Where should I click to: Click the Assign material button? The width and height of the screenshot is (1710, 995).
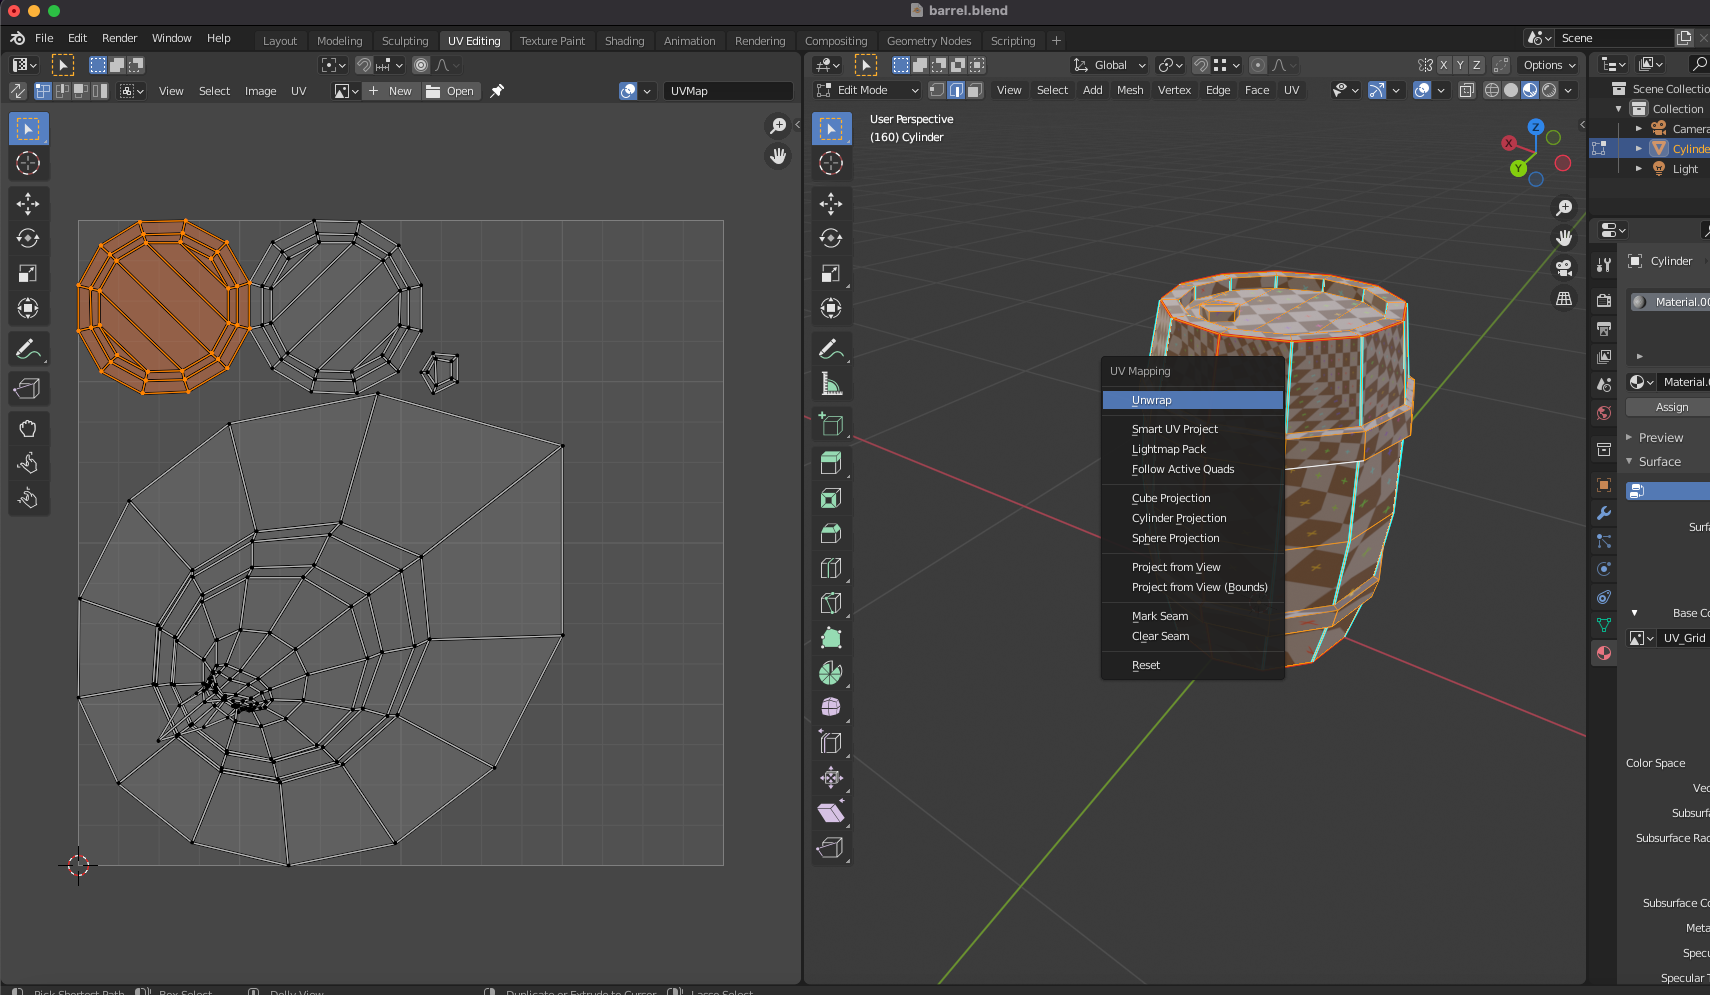click(x=1671, y=407)
